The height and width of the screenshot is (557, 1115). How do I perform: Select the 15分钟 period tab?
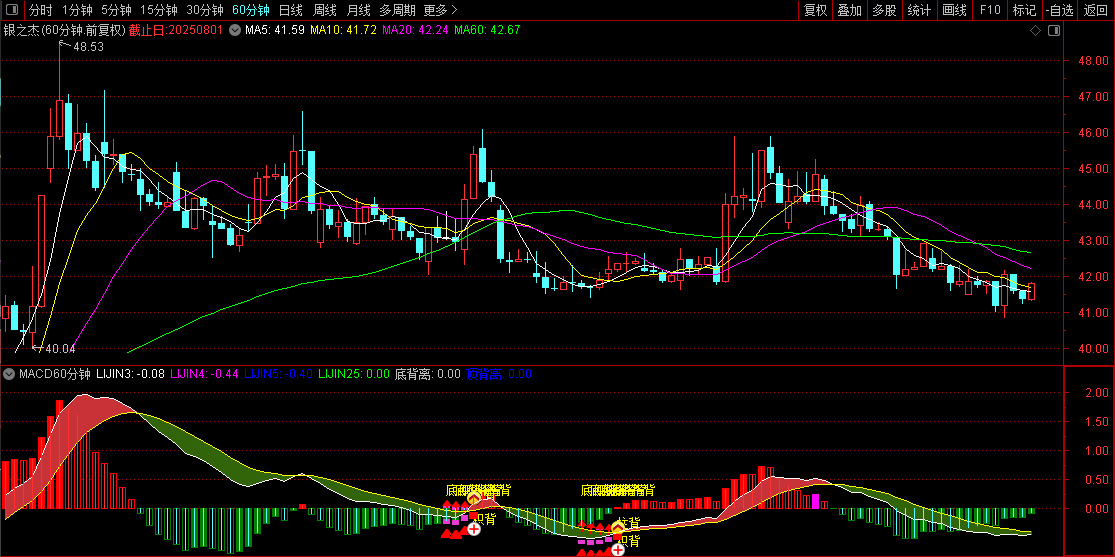pos(157,10)
